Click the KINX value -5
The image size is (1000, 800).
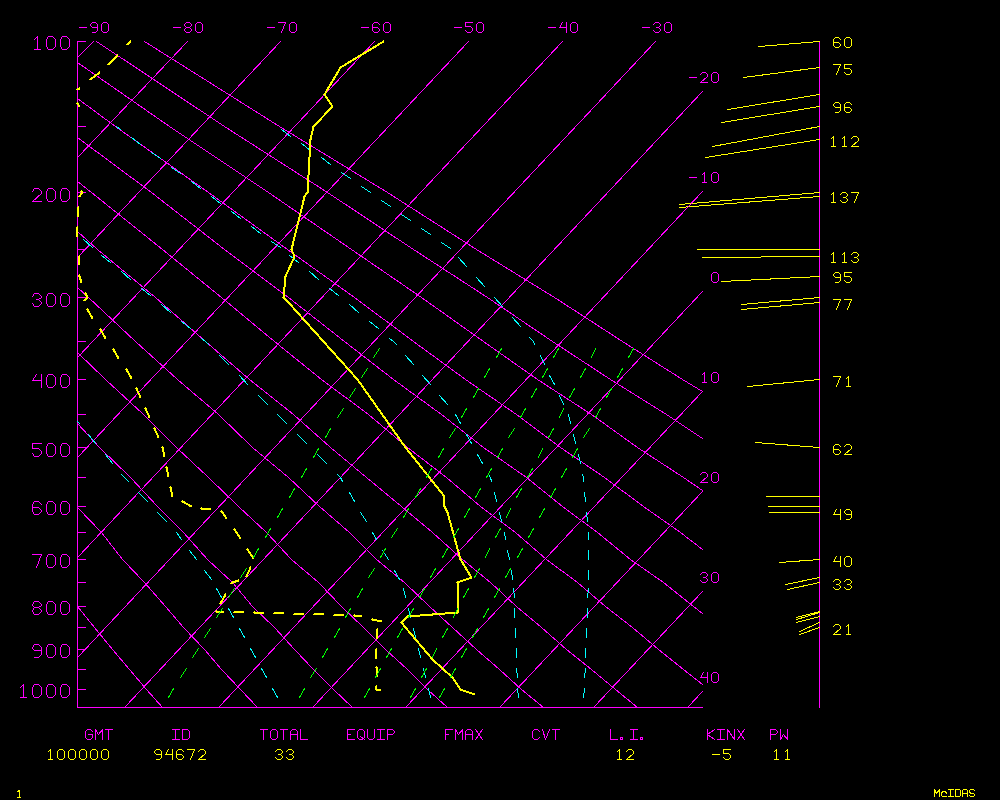coord(721,755)
